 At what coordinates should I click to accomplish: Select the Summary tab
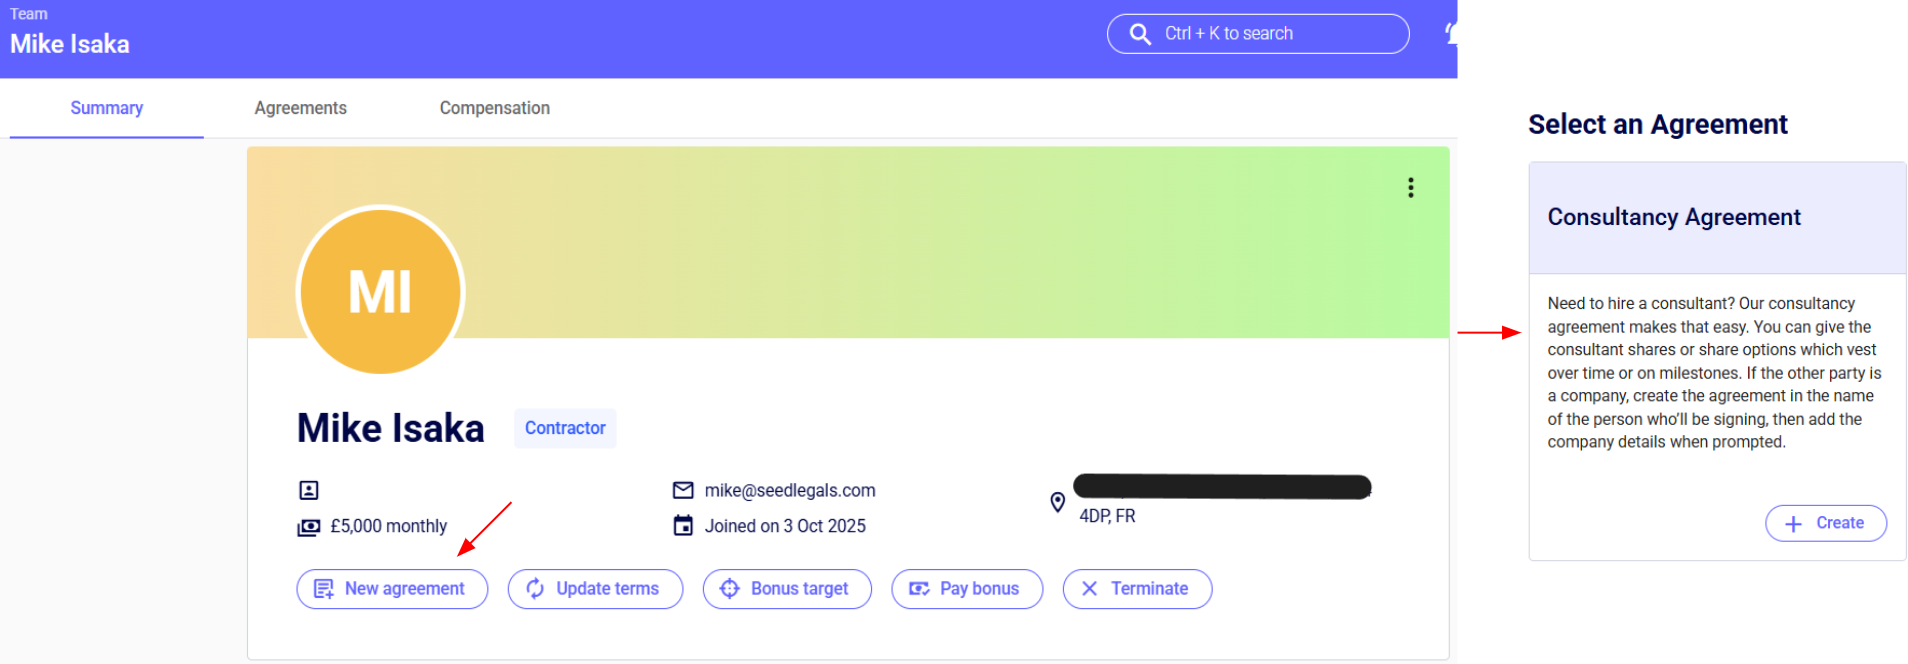pyautogui.click(x=107, y=108)
